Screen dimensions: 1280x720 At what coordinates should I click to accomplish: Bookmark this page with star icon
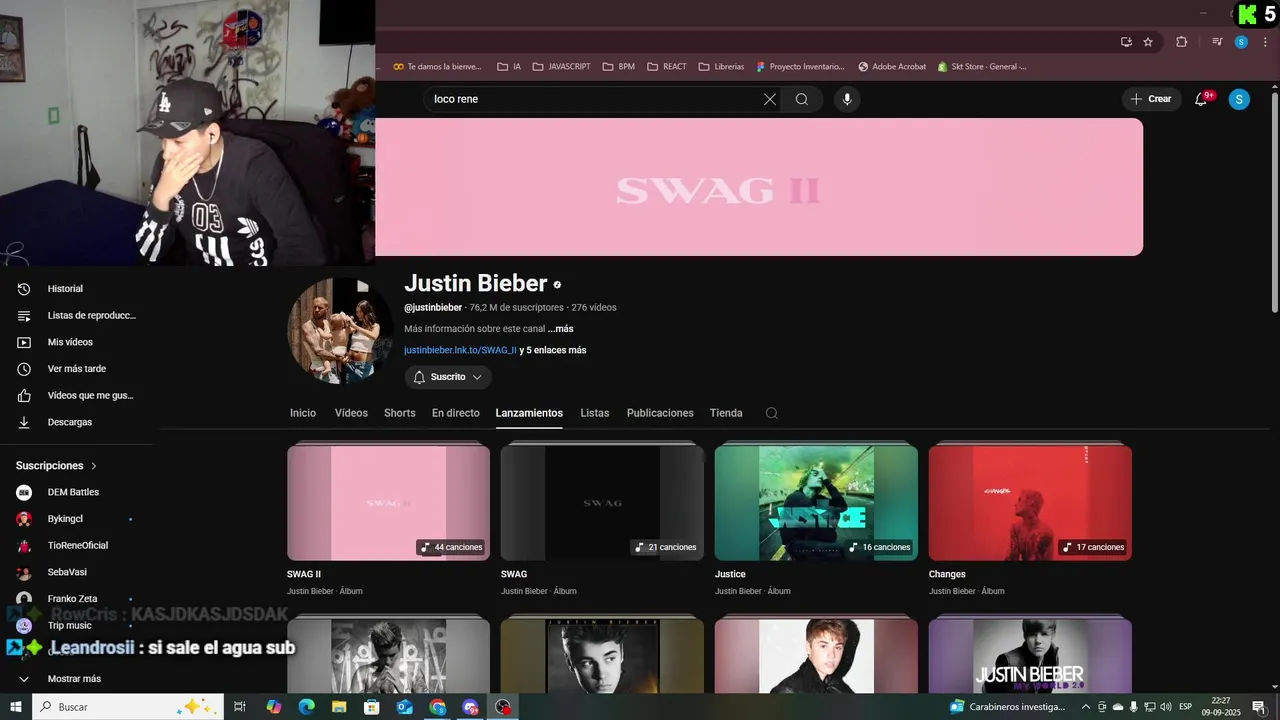point(1148,42)
